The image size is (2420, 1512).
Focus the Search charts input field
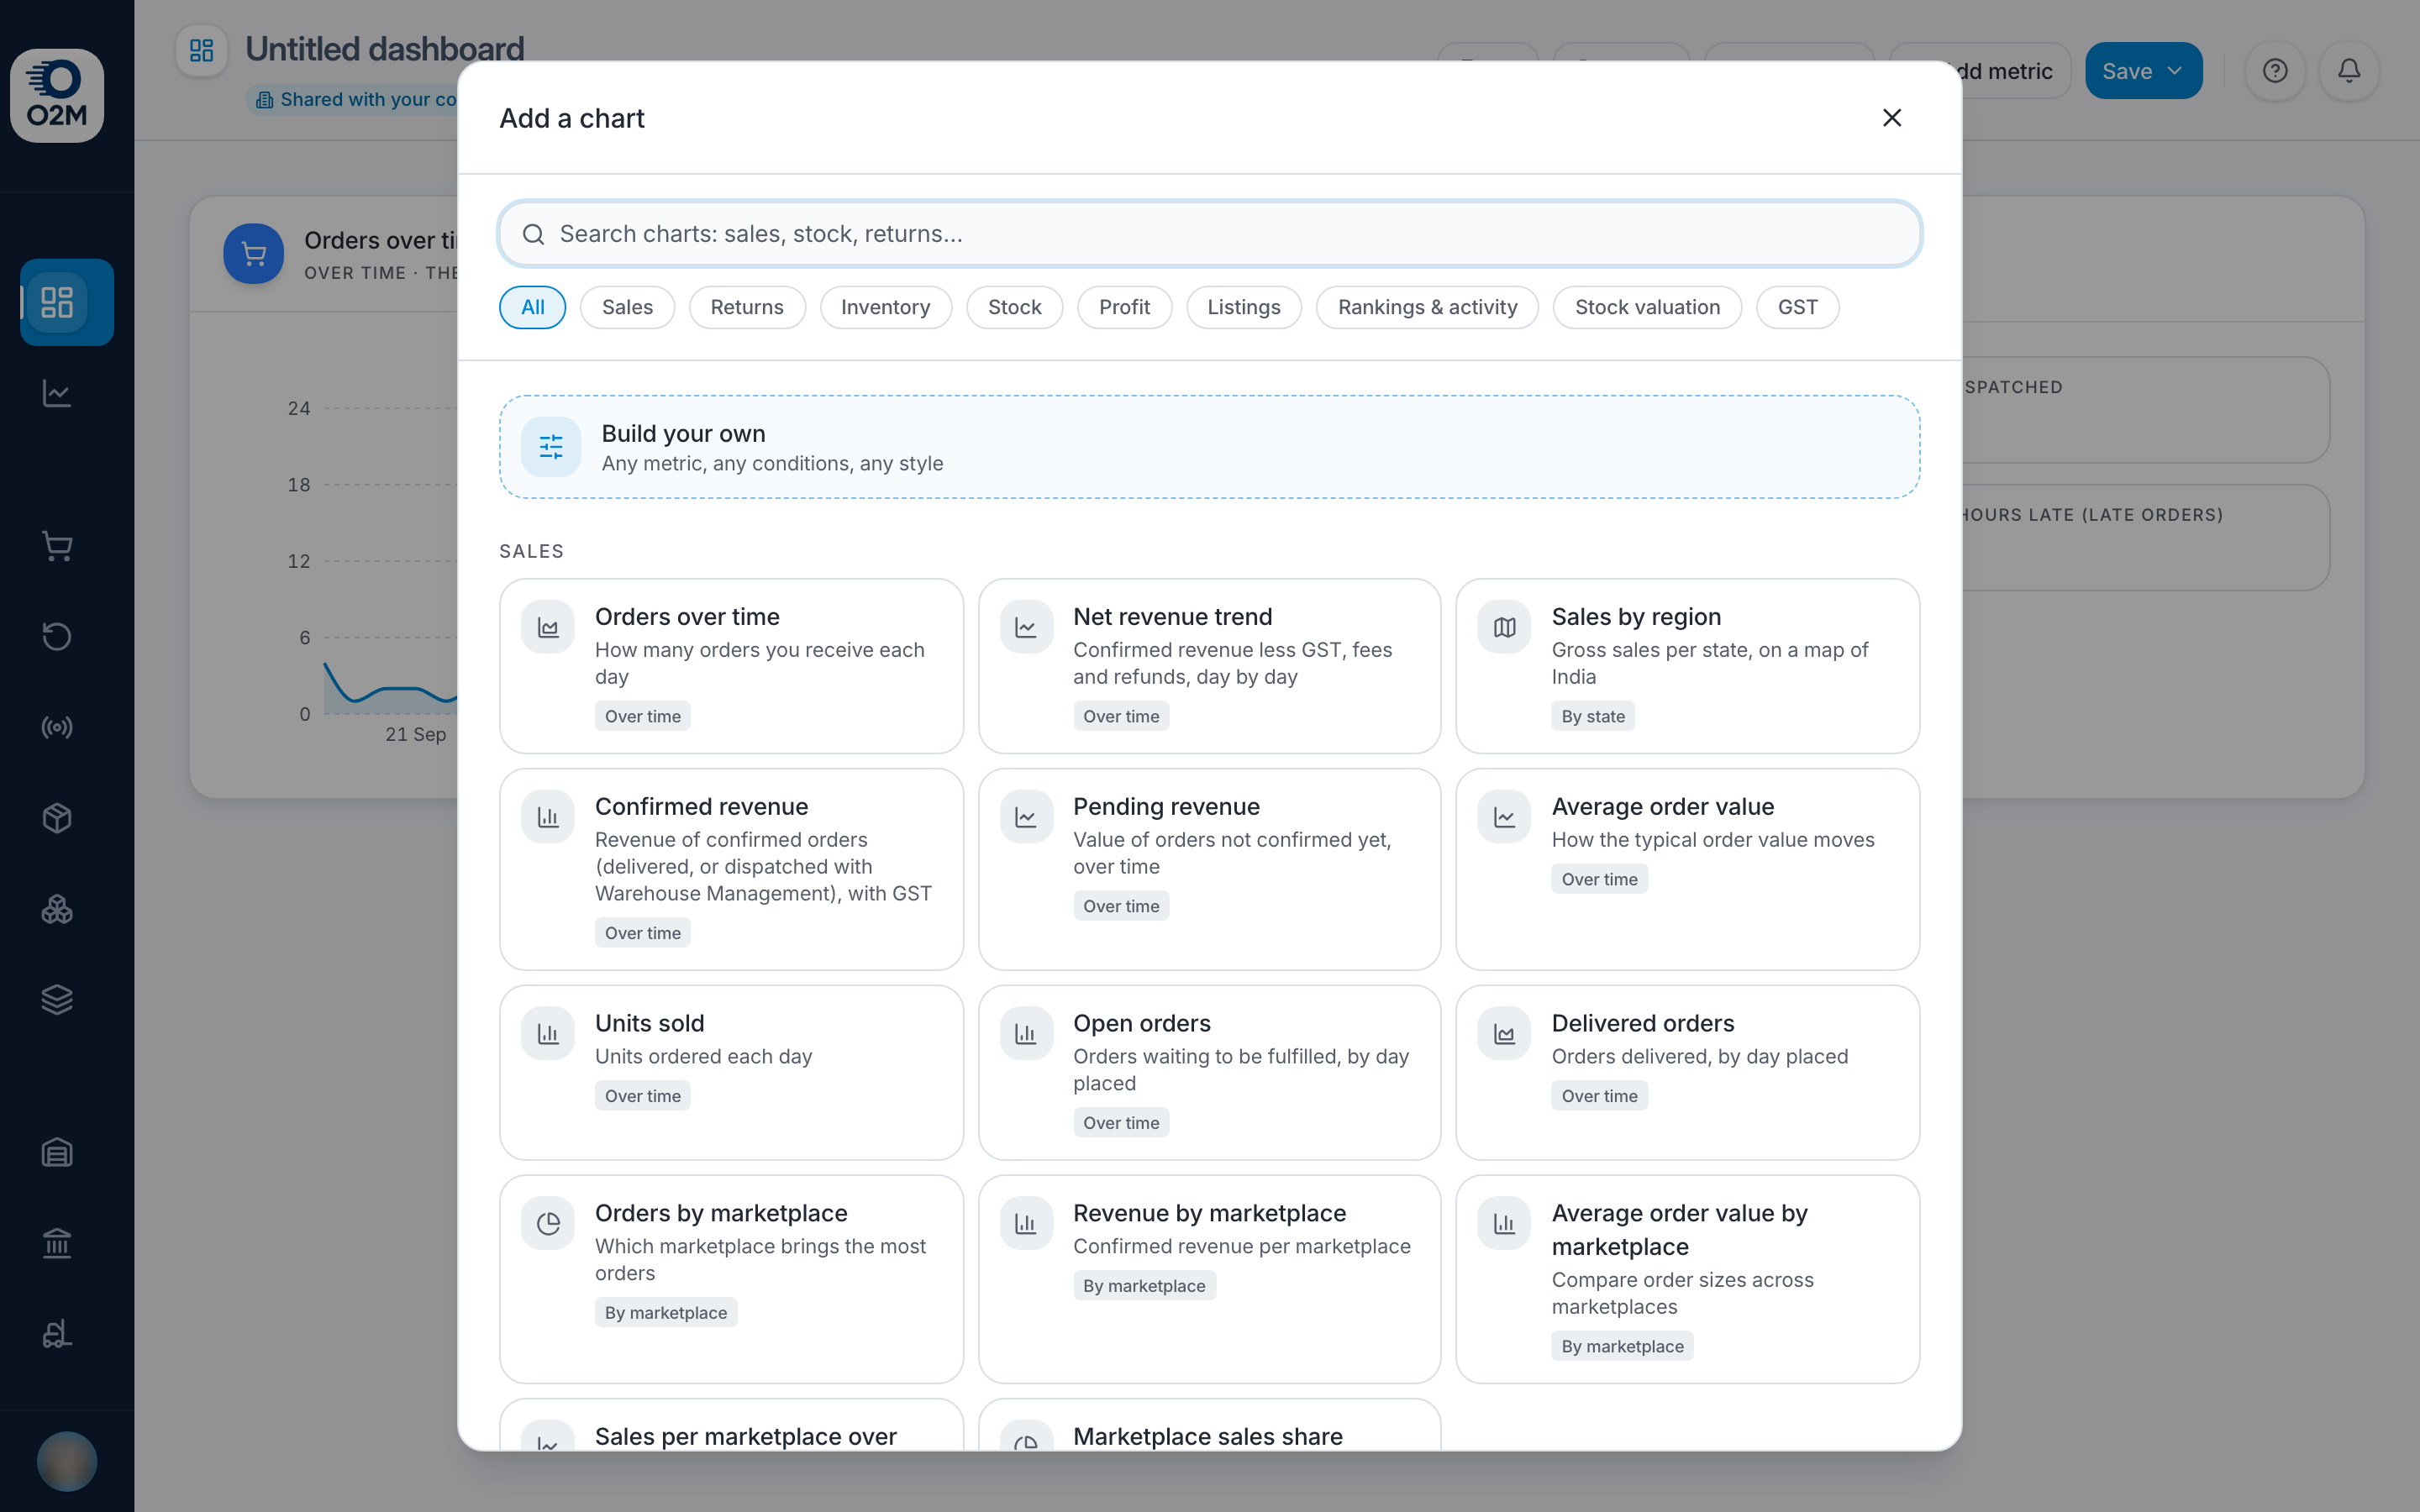[x=1210, y=234]
